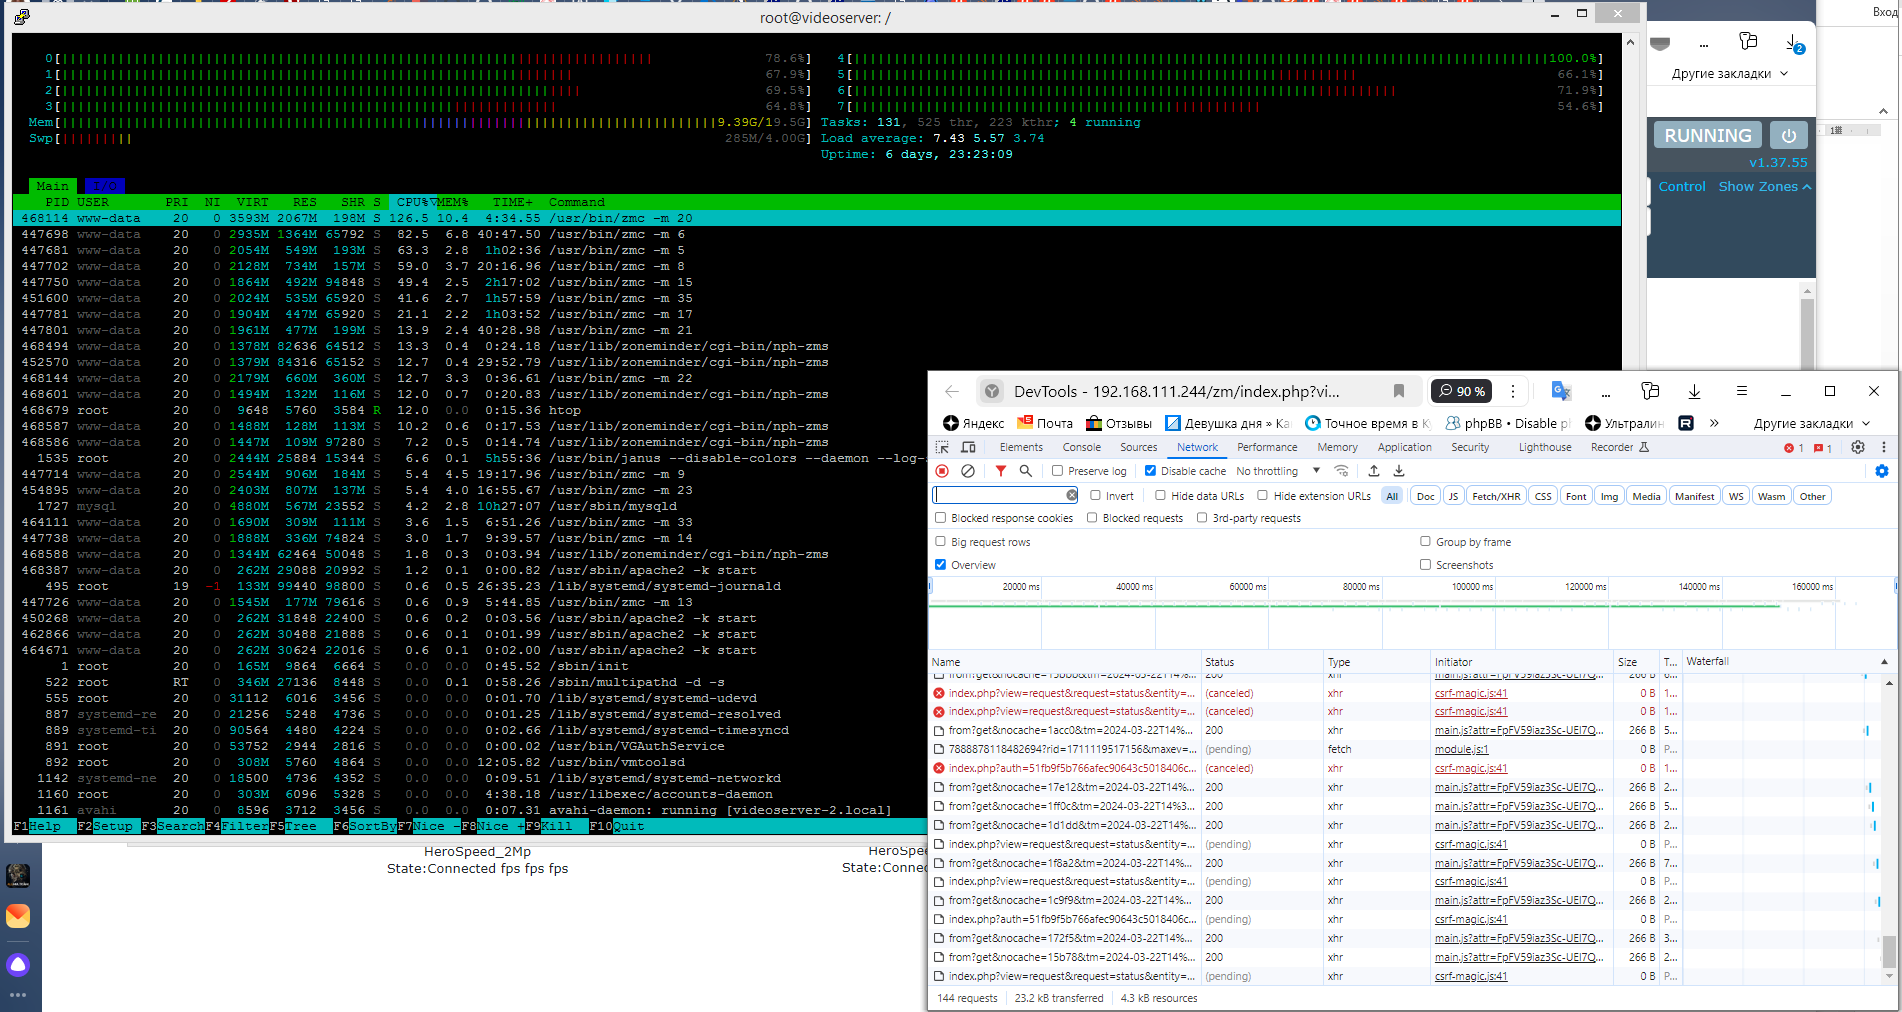Image resolution: width=1902 pixels, height=1012 pixels.
Task: Open the Application tab
Action: click(1404, 447)
